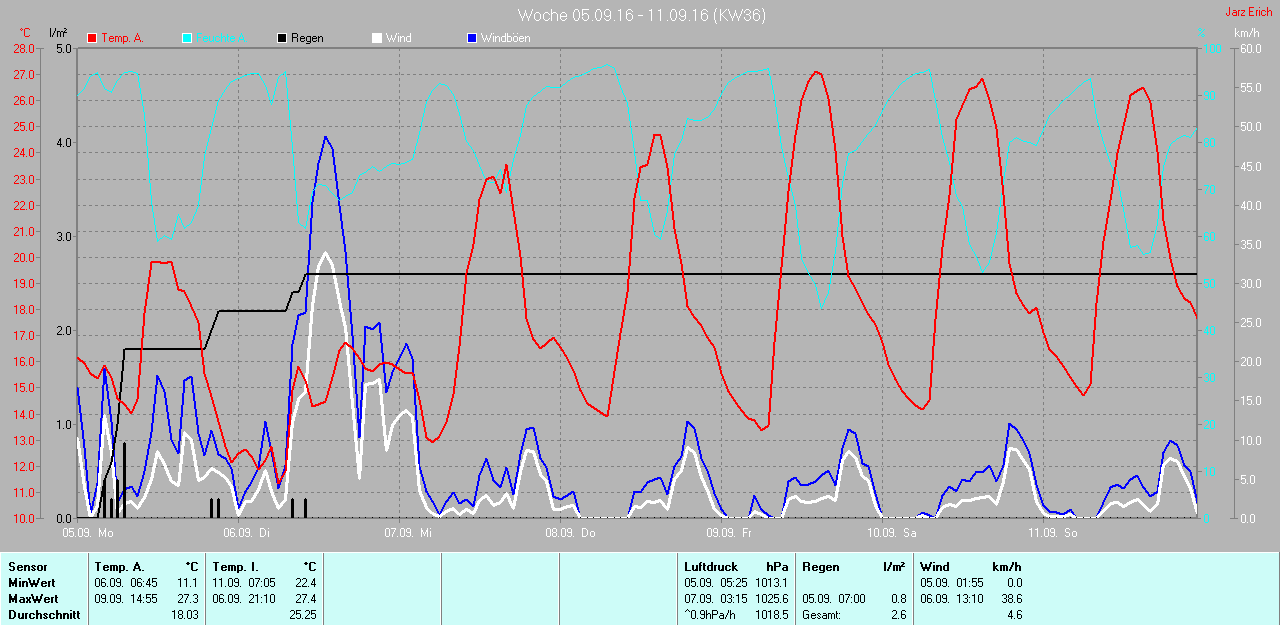1280x625 pixels.
Task: Click the Temp. I. minimum value 22.4
Action: (x=306, y=583)
